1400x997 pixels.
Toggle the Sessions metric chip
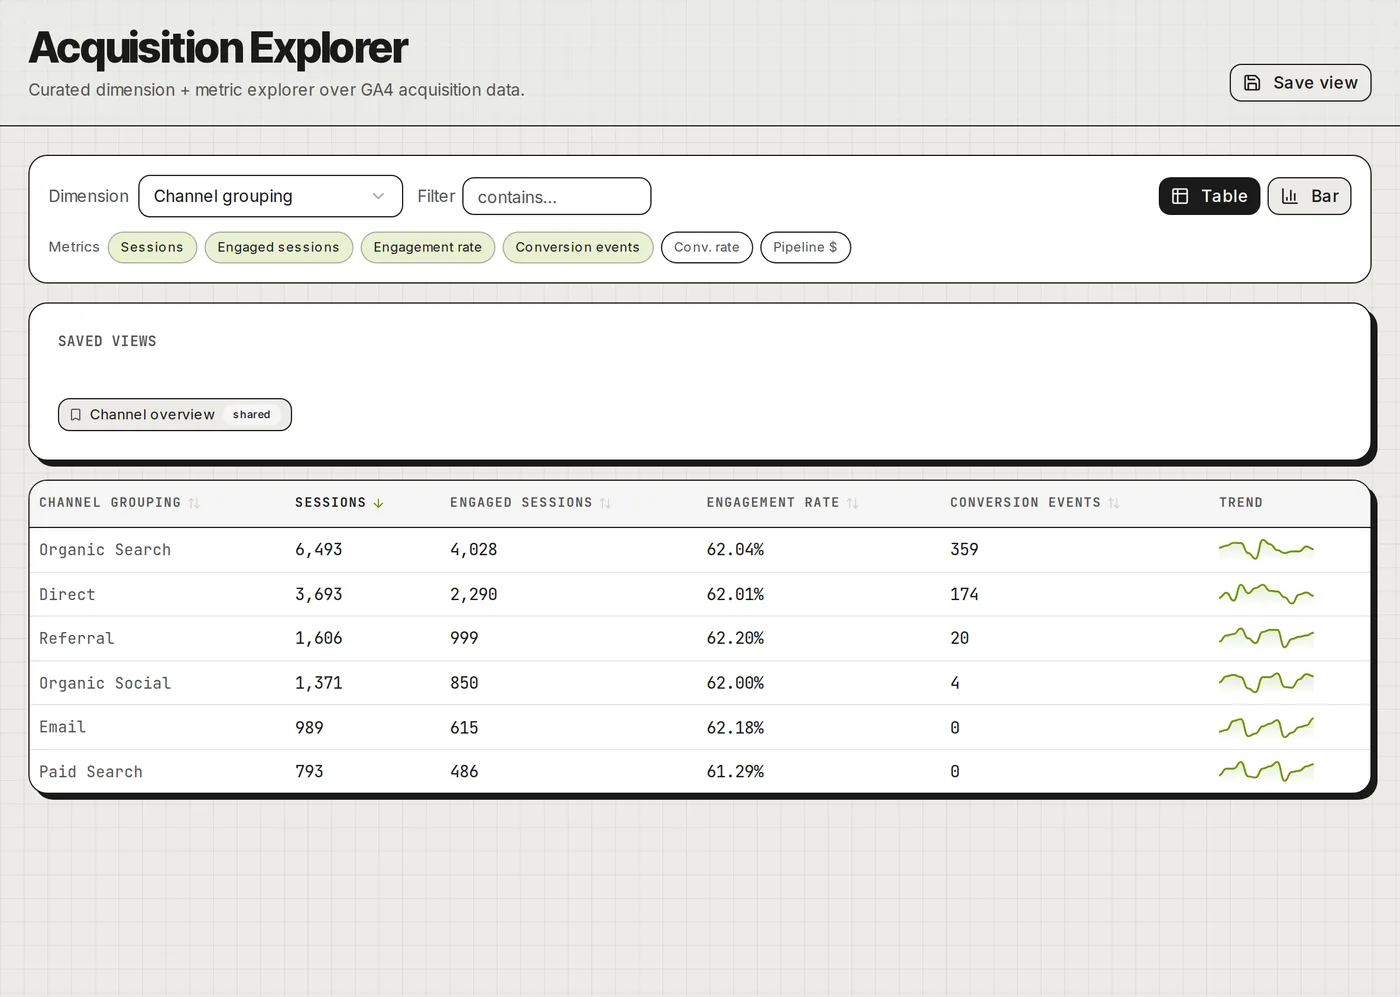[x=152, y=247]
